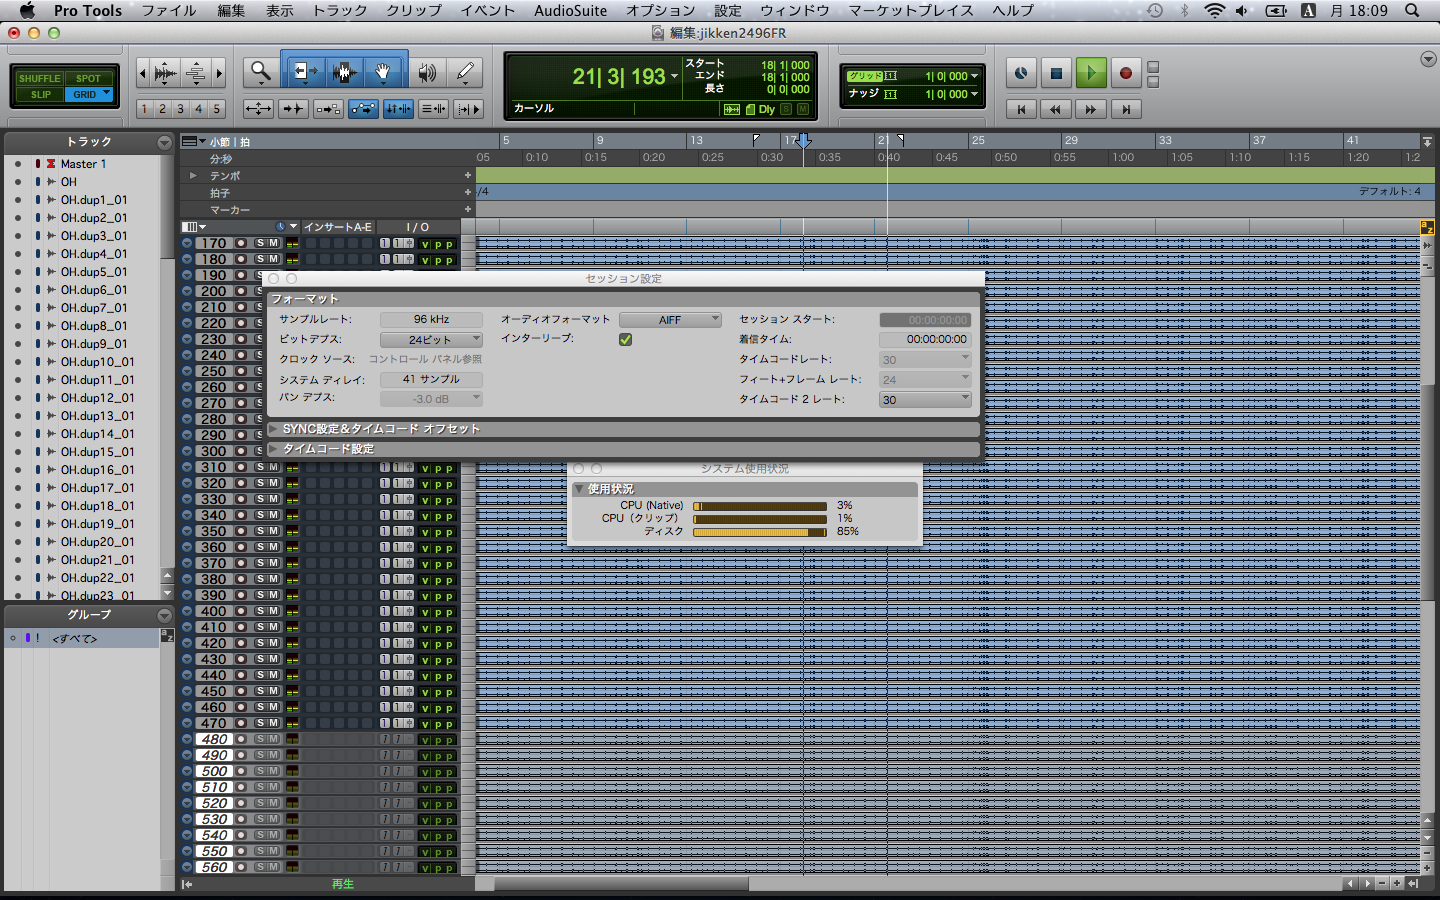The image size is (1440, 900).
Task: Solo track 180 with S button
Action: pyautogui.click(x=260, y=259)
